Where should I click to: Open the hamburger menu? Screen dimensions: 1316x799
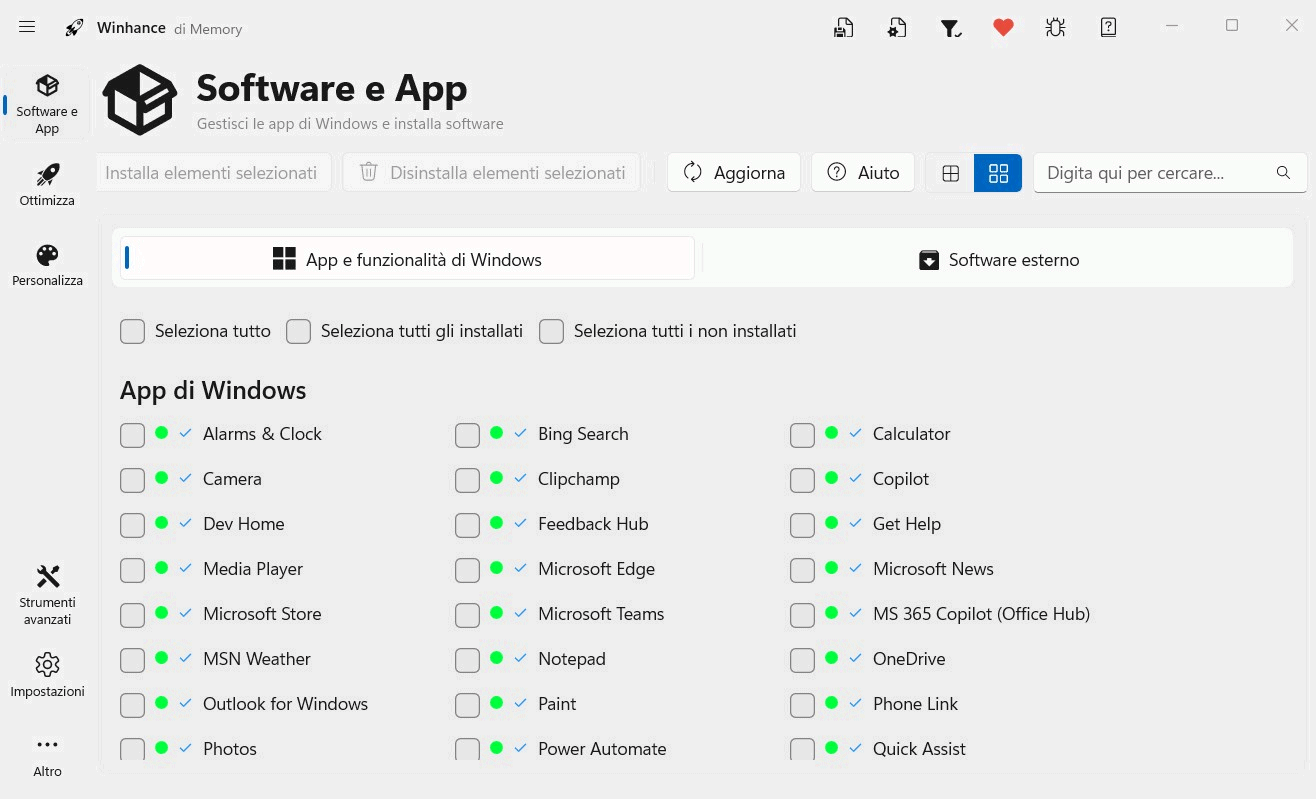click(26, 27)
